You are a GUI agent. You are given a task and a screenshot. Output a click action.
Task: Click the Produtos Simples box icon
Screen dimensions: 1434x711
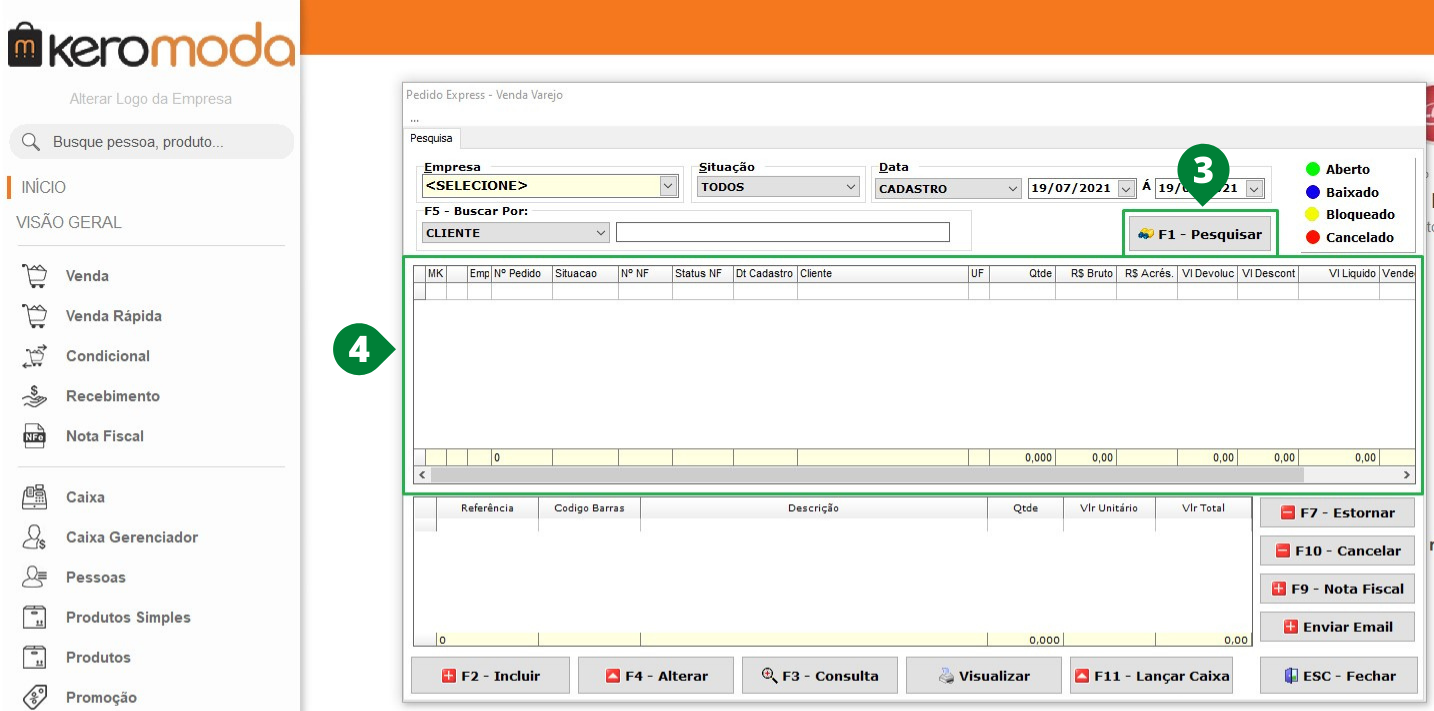[x=35, y=617]
